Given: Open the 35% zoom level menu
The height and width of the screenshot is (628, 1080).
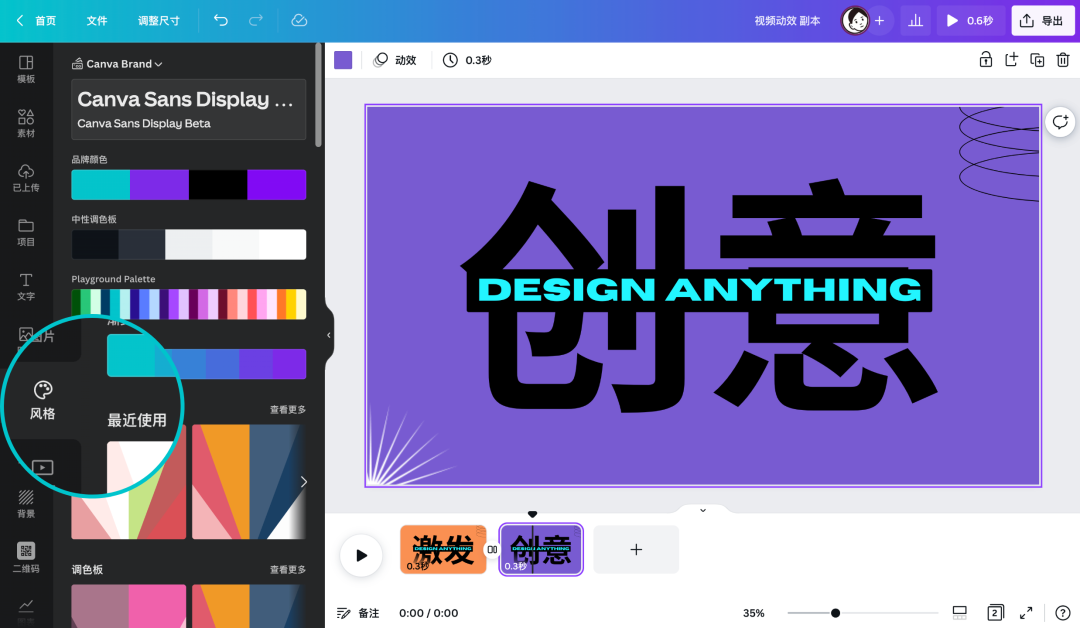Looking at the screenshot, I should (x=754, y=613).
